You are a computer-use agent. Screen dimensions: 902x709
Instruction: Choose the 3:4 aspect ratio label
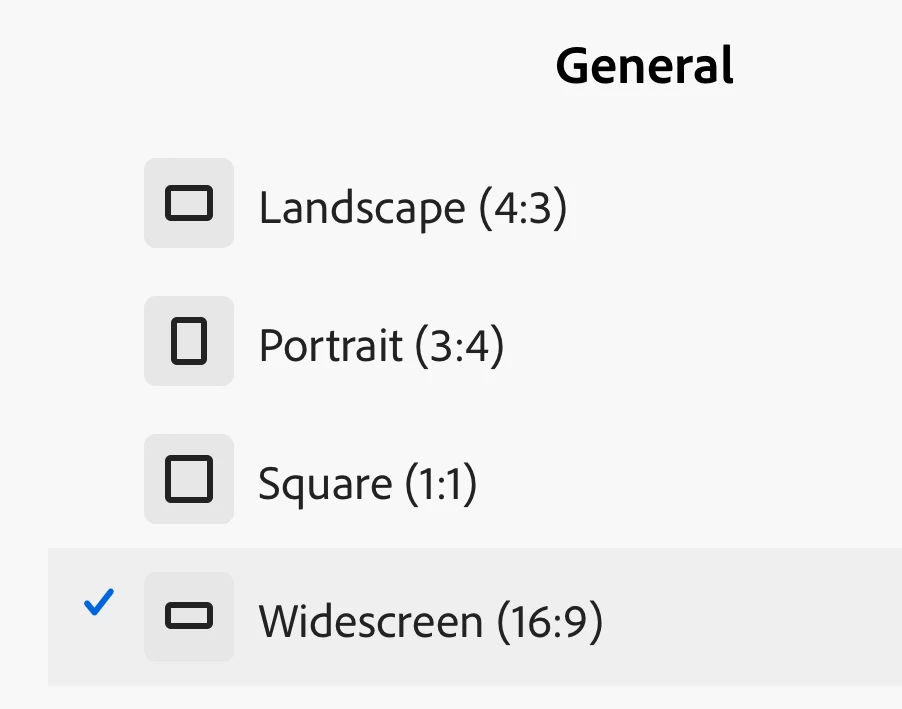coord(459,346)
